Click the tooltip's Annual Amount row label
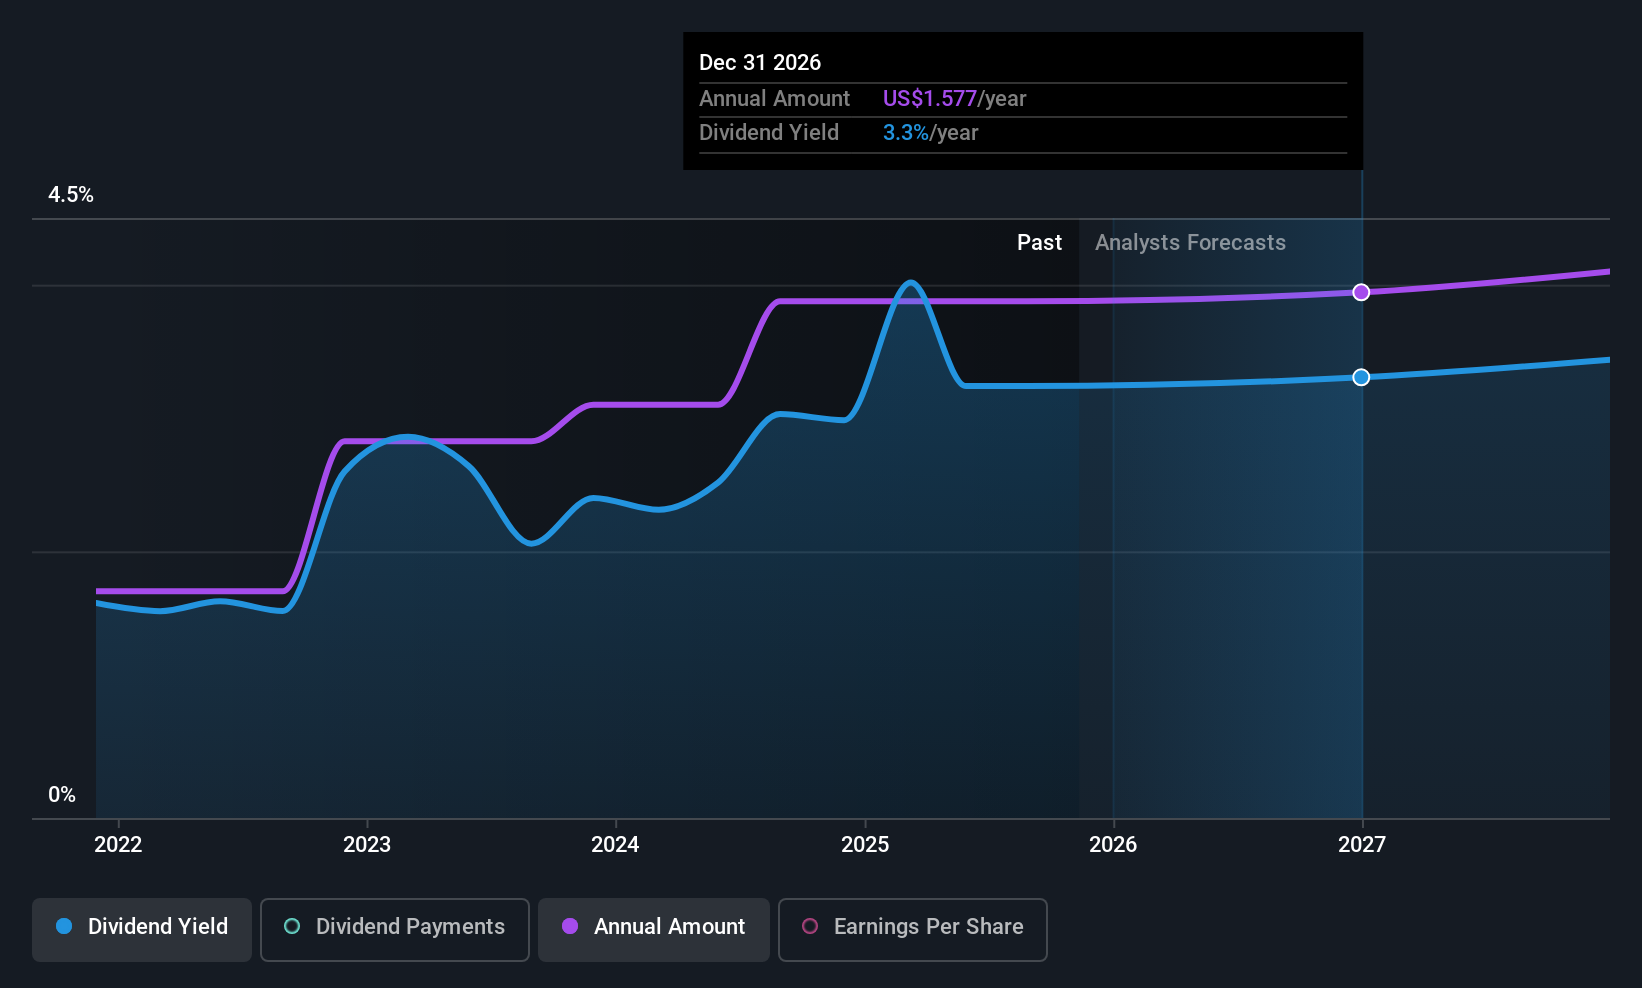1642x988 pixels. coord(774,99)
